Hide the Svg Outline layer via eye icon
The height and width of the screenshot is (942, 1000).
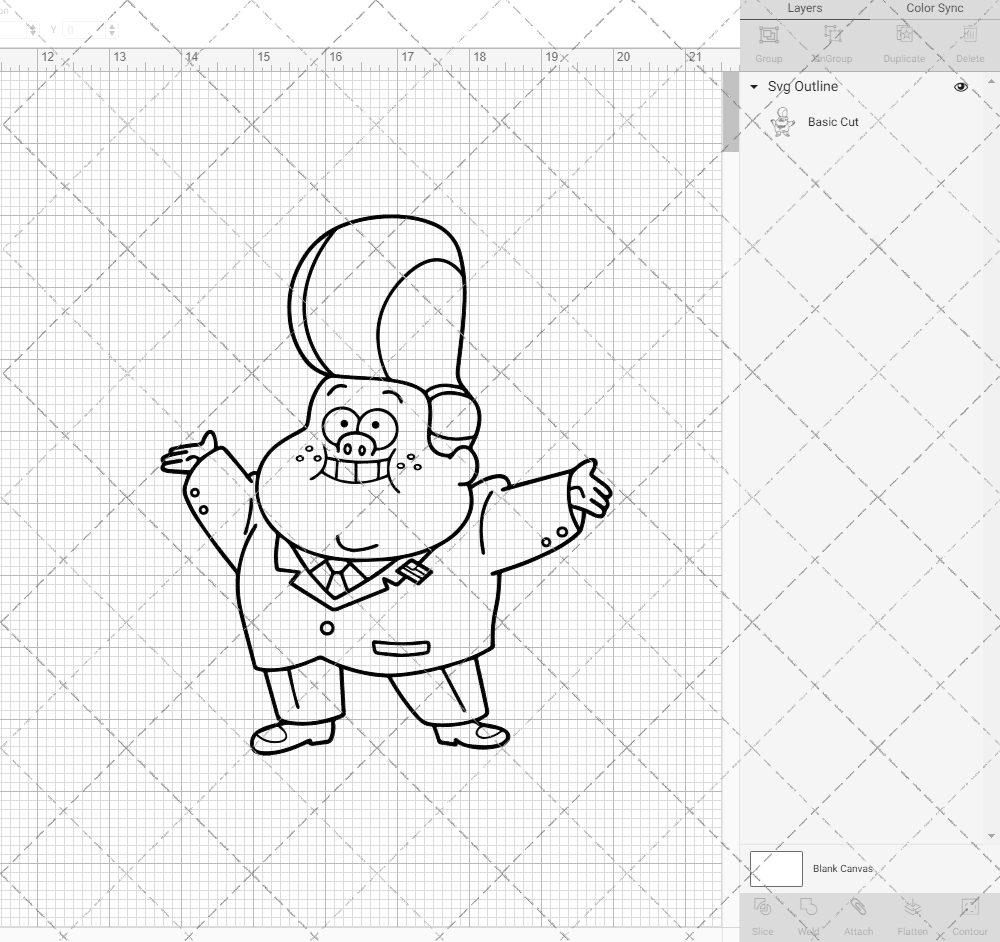click(x=961, y=87)
